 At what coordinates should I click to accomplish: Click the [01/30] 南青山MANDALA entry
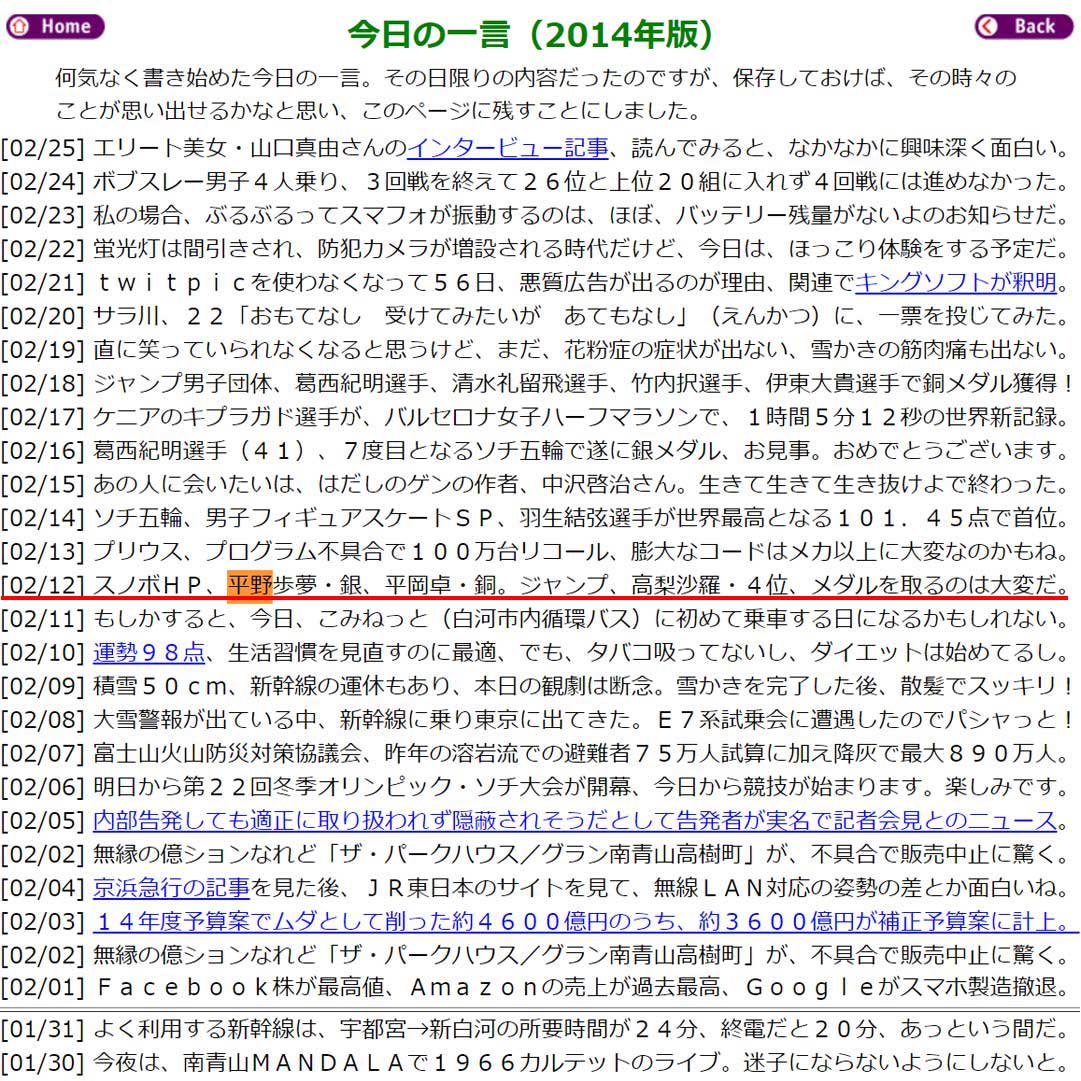pyautogui.click(x=535, y=1062)
